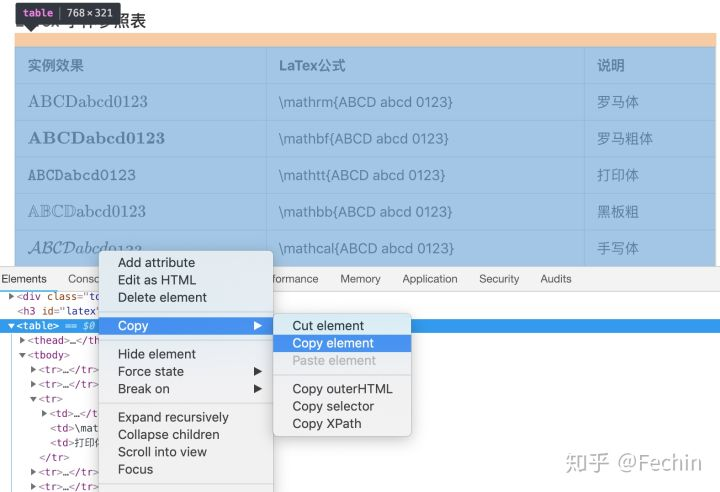Image resolution: width=720 pixels, height=492 pixels.
Task: Switch to the Elements tab
Action: (24, 279)
